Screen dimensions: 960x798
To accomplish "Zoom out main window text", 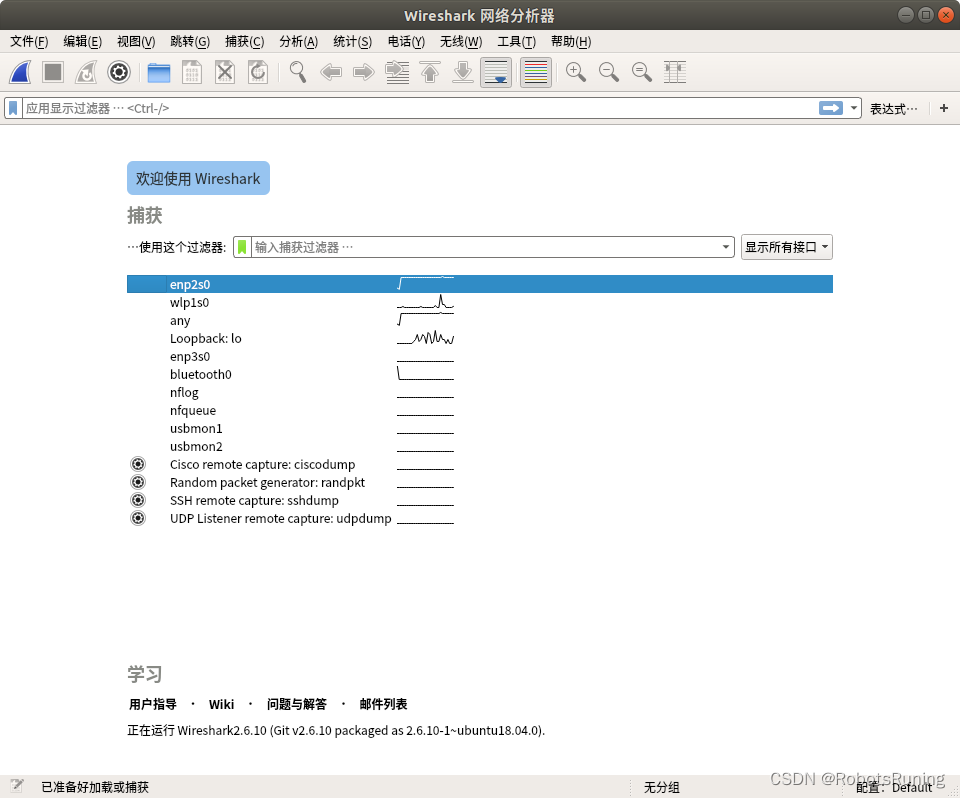I will (609, 72).
